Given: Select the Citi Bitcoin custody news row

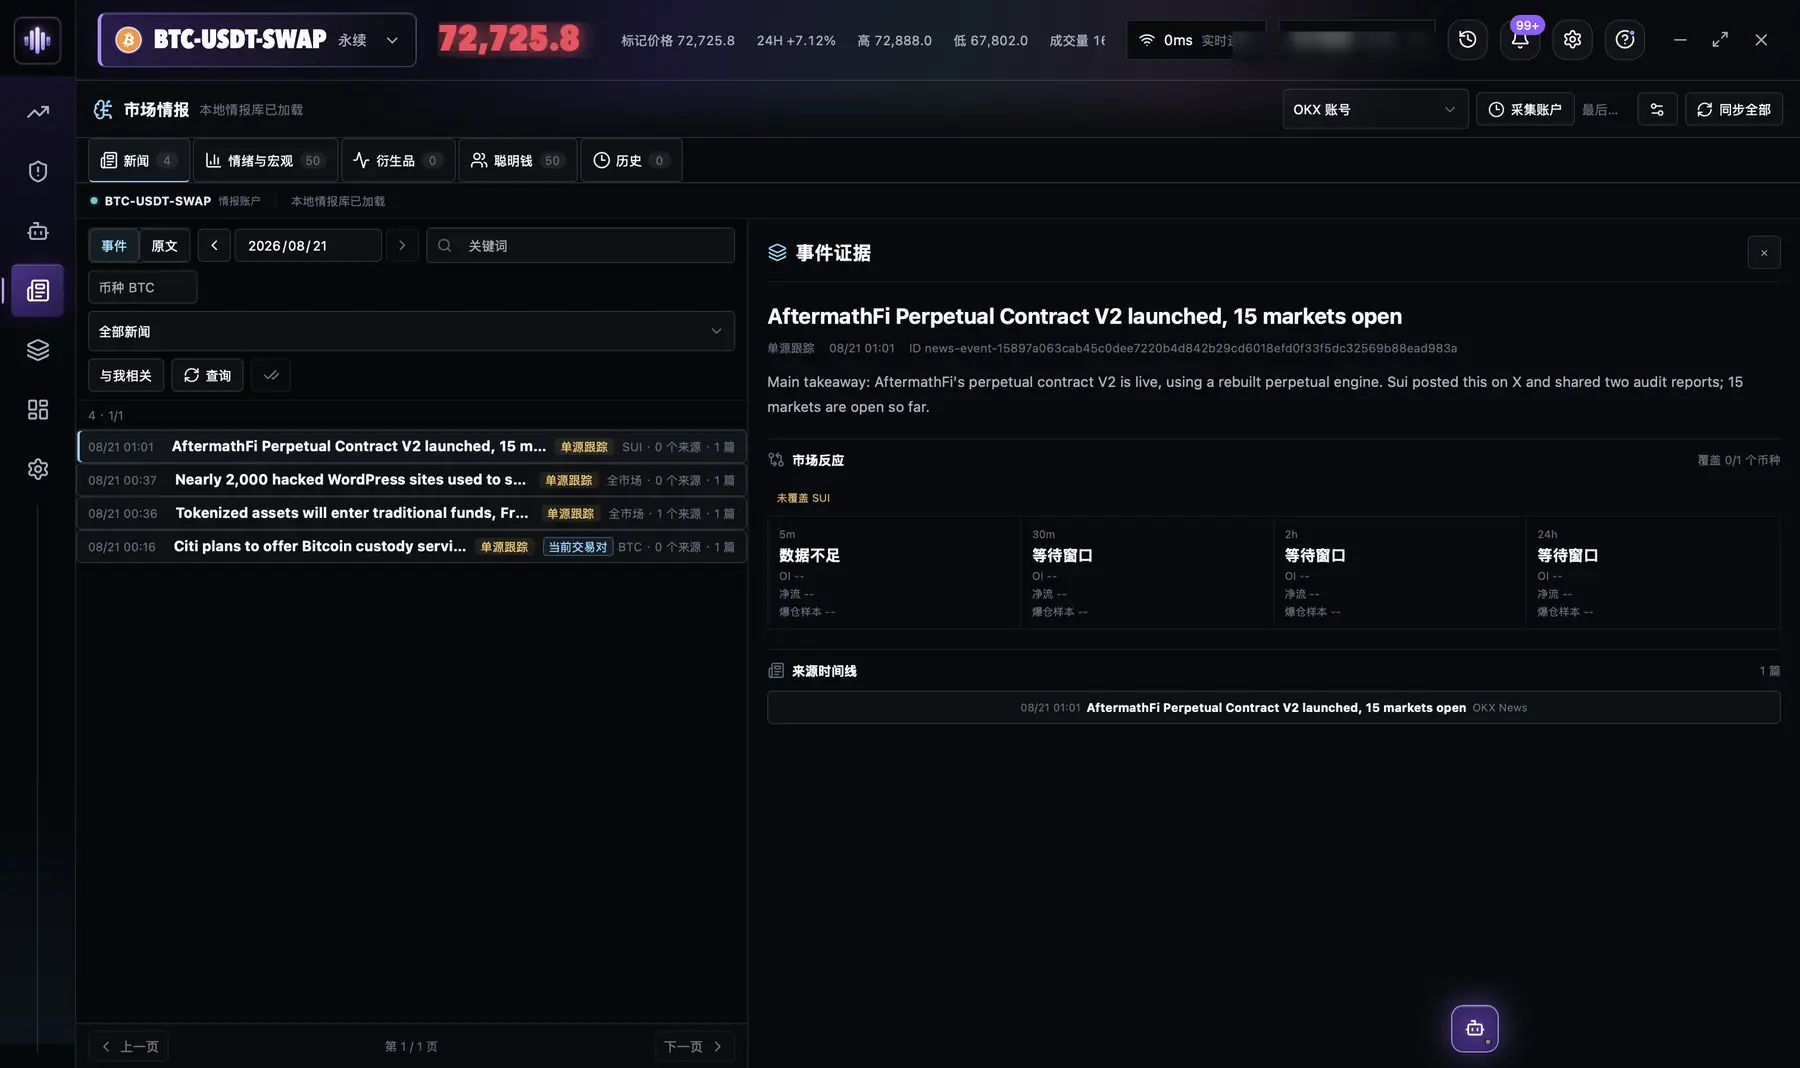Looking at the screenshot, I should [411, 546].
